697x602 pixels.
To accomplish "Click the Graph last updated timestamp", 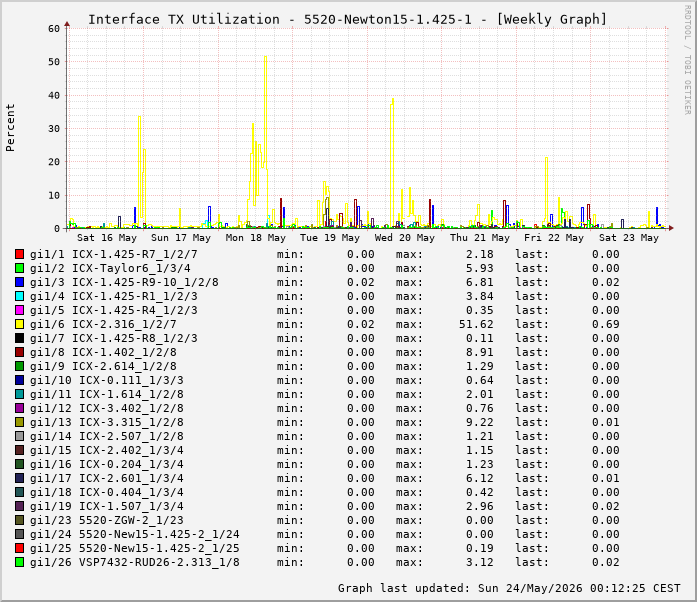I will pos(509,588).
